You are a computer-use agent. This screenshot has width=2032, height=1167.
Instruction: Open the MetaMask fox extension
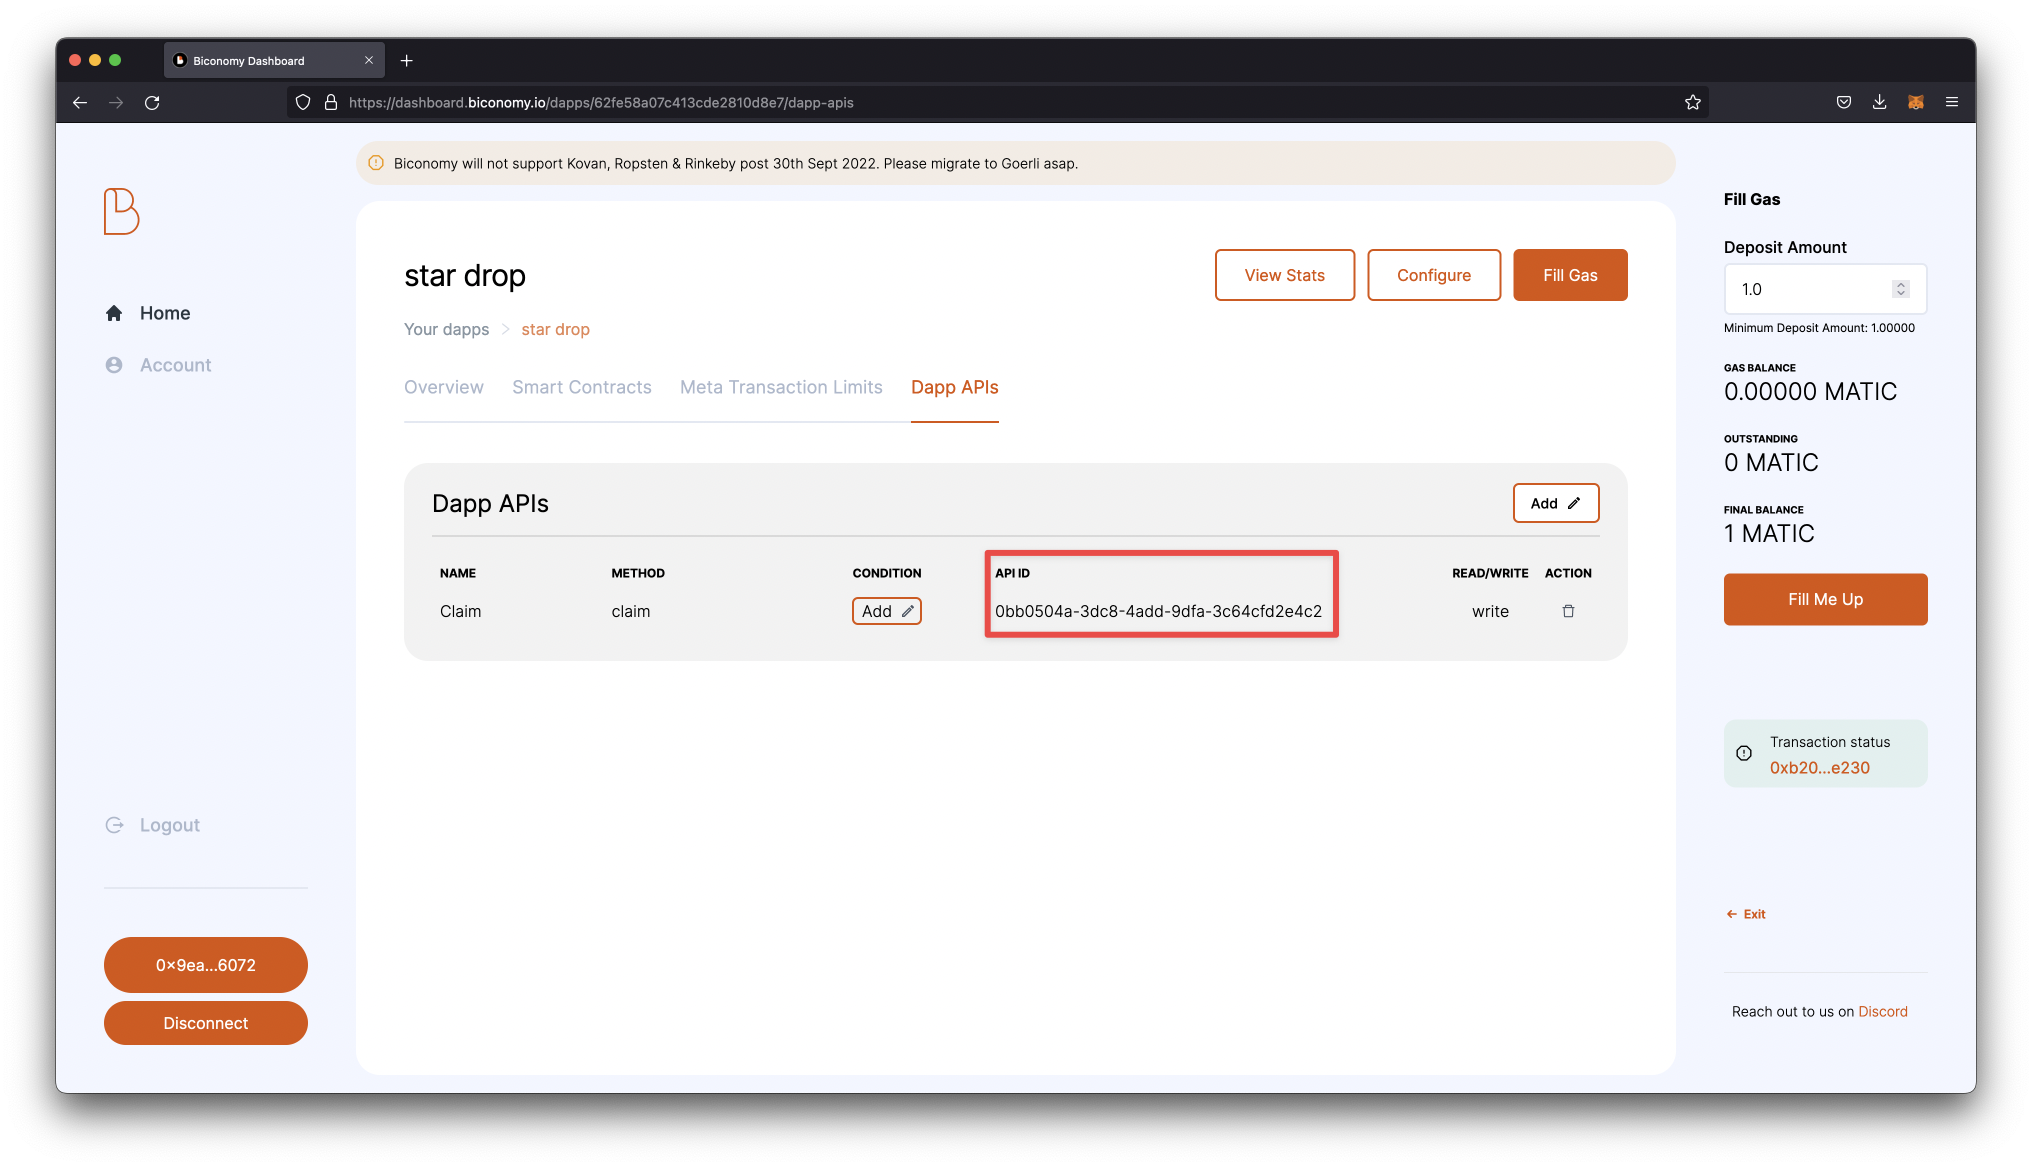tap(1915, 103)
